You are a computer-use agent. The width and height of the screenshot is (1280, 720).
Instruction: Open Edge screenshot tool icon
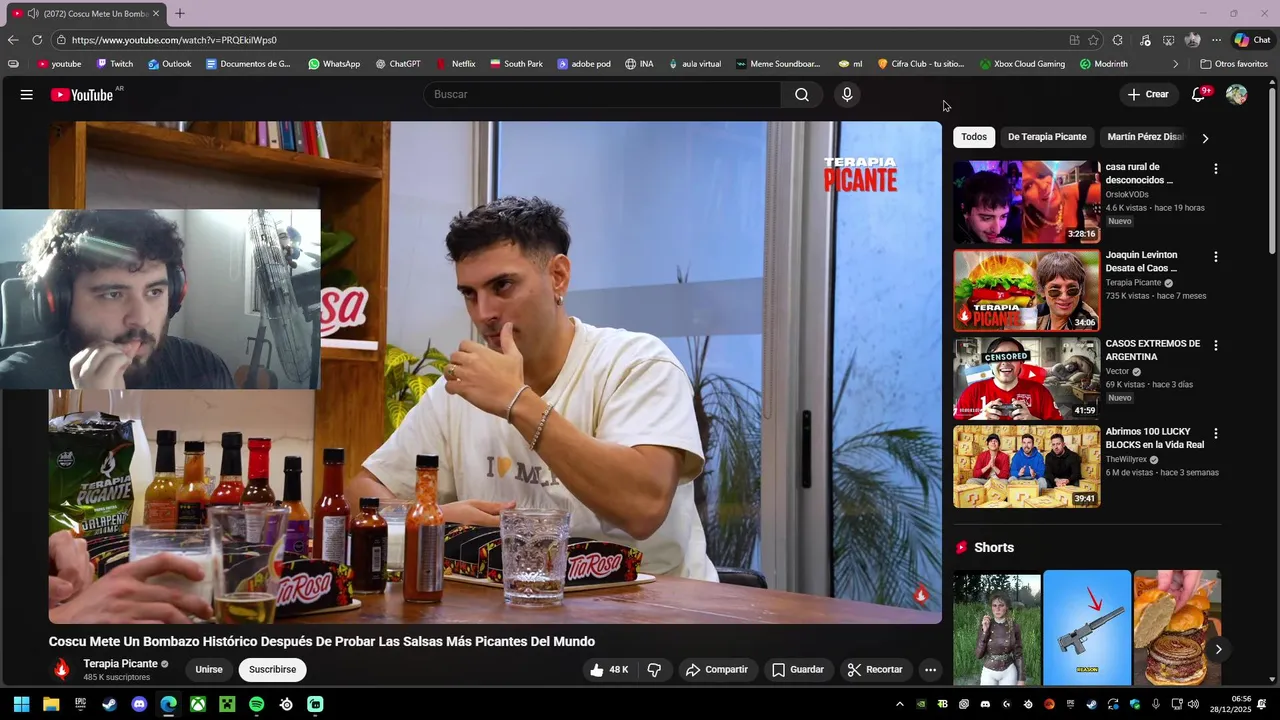(x=1168, y=40)
